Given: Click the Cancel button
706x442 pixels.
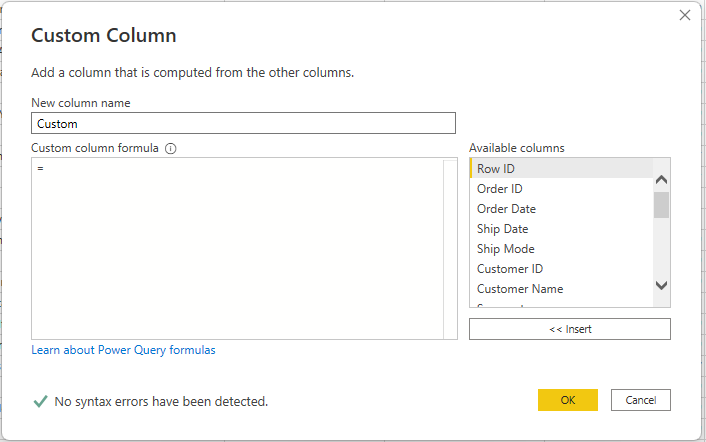Looking at the screenshot, I should click(x=640, y=400).
